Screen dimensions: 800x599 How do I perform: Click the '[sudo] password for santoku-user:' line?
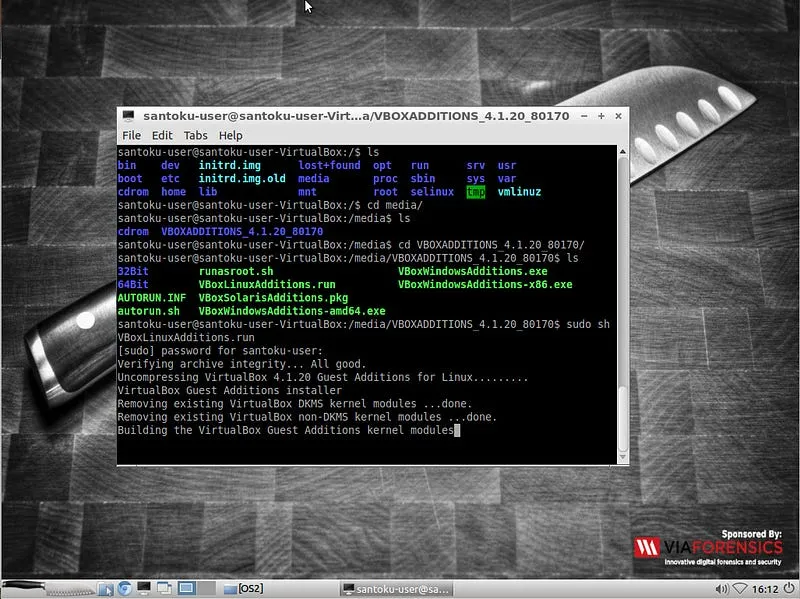[x=220, y=351]
